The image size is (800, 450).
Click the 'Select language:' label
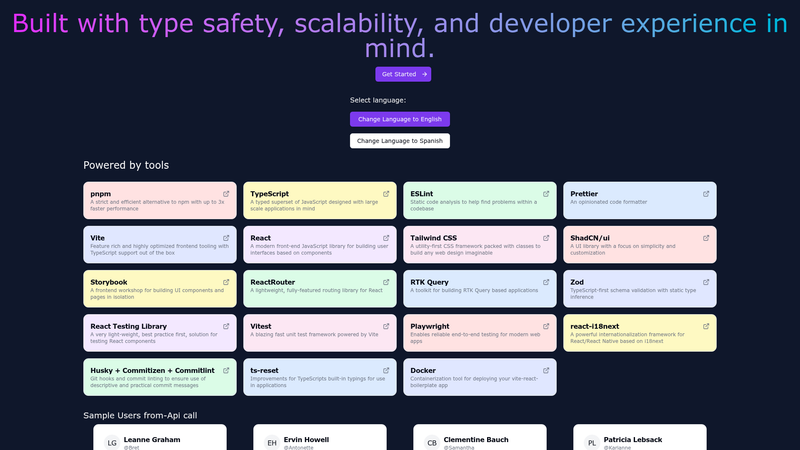(378, 100)
